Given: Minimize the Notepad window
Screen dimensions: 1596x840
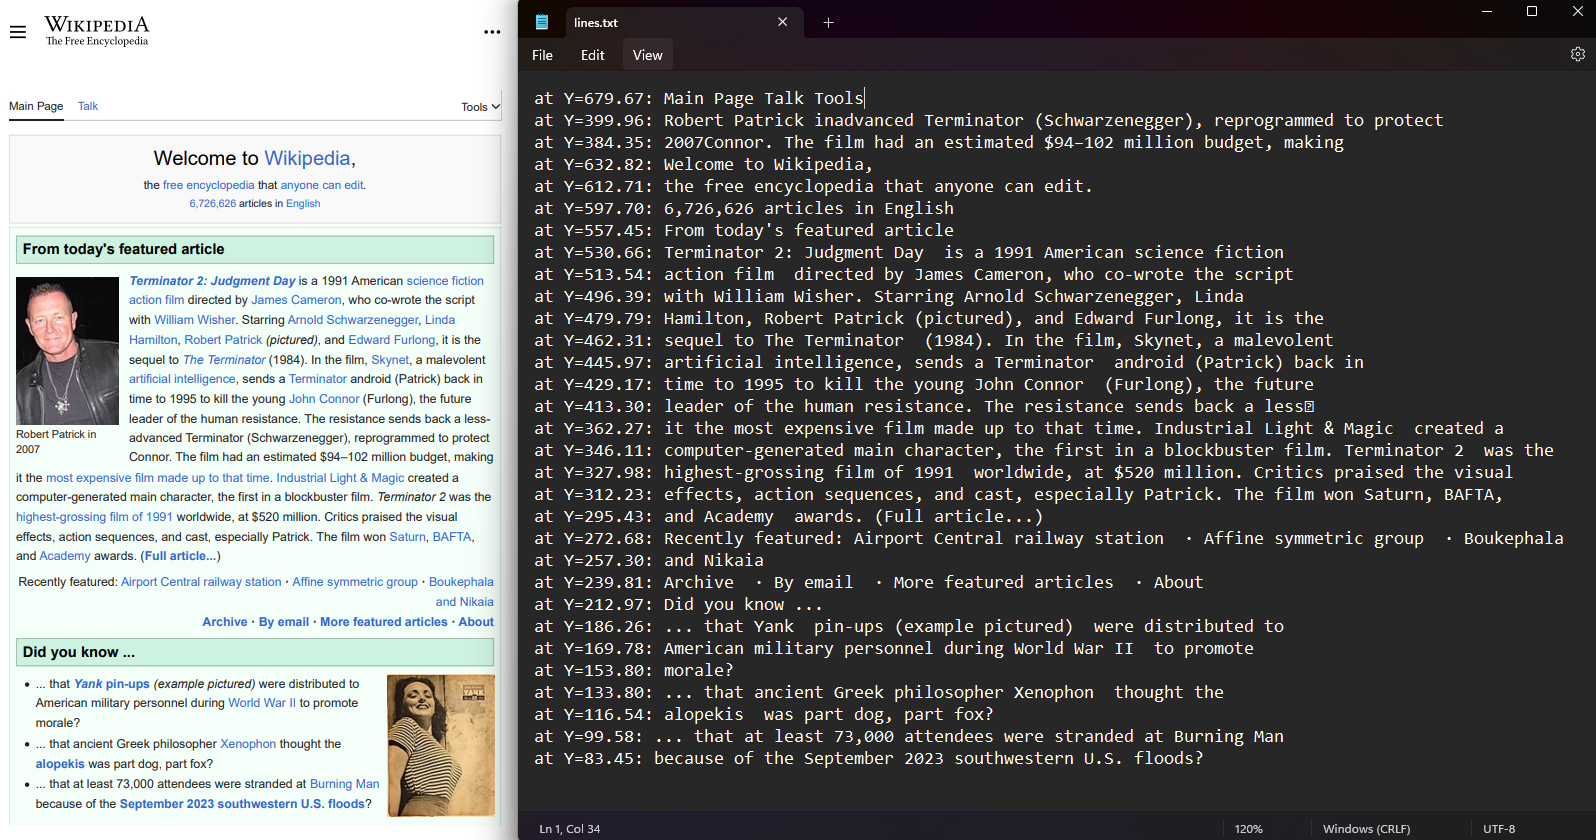Looking at the screenshot, I should (1486, 12).
